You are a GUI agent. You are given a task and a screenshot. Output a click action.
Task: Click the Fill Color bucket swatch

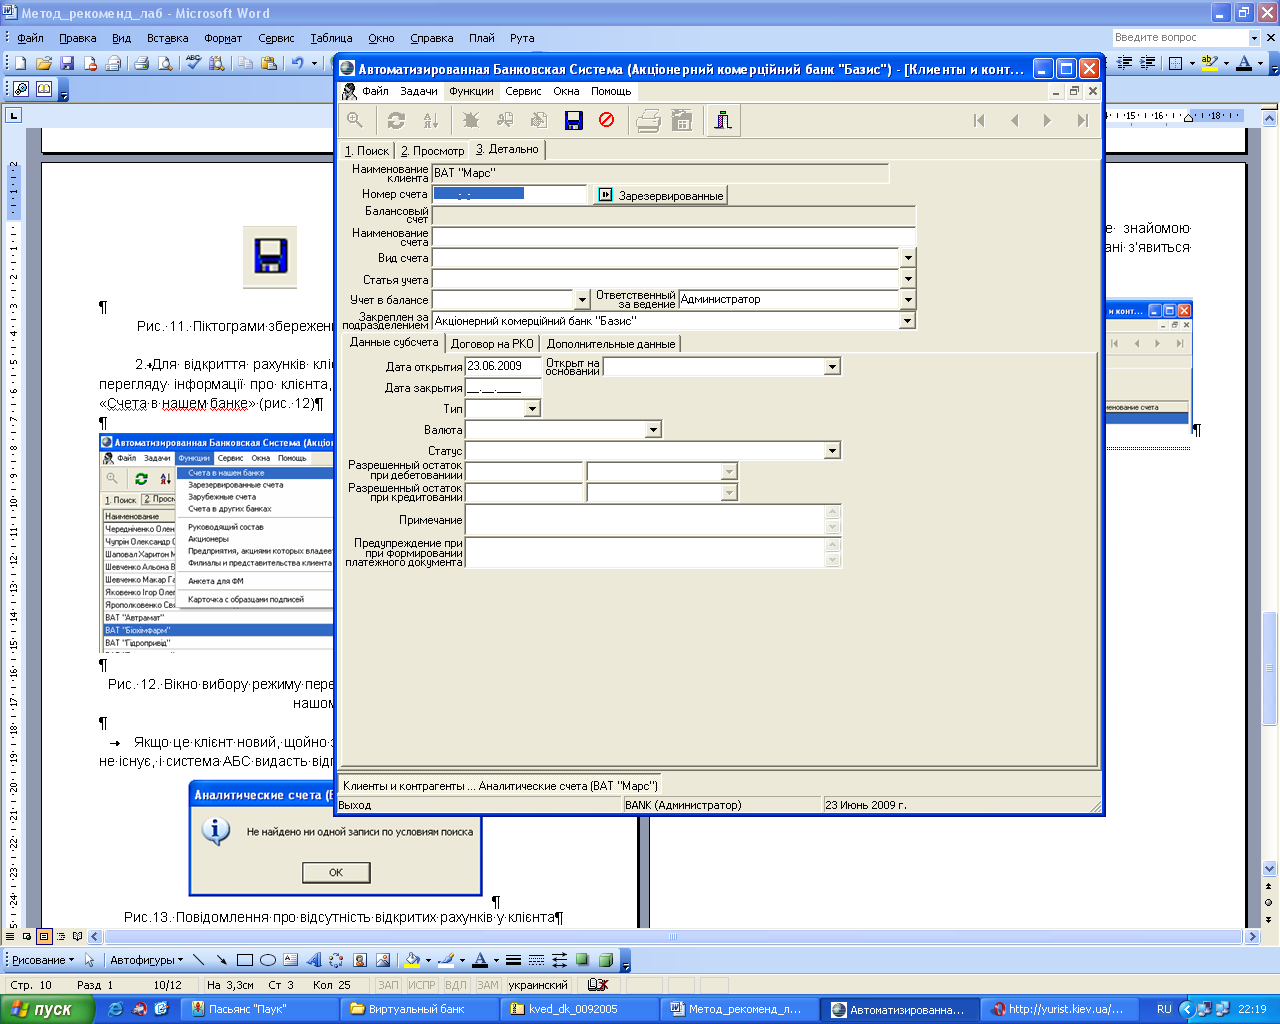(411, 960)
